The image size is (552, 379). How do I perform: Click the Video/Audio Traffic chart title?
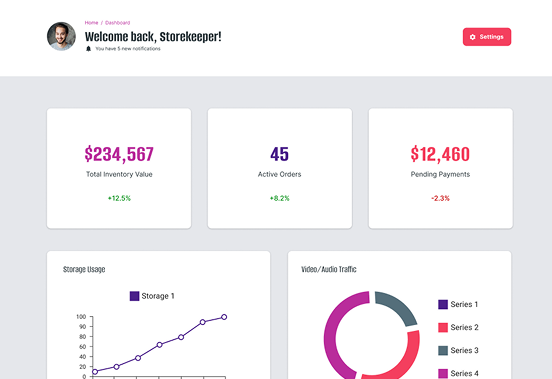328,269
